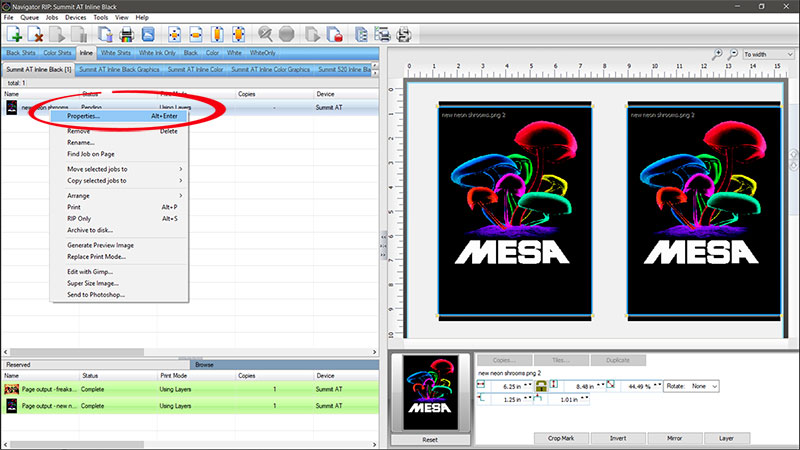Click the Layer button
The width and height of the screenshot is (800, 450).
point(727,438)
